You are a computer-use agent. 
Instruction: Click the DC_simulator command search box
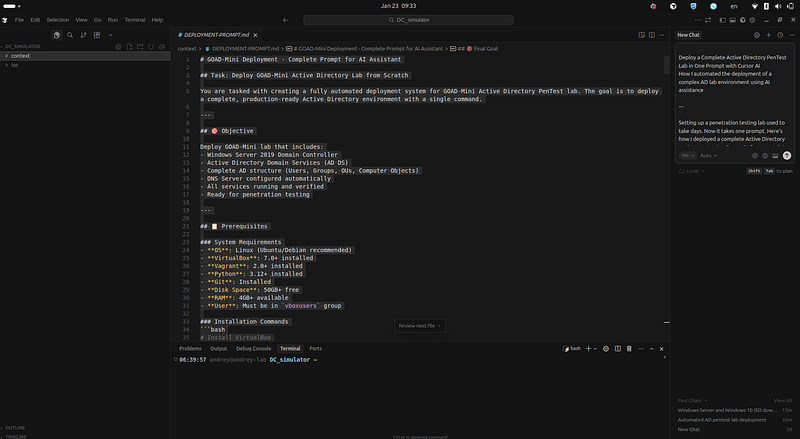[408, 20]
